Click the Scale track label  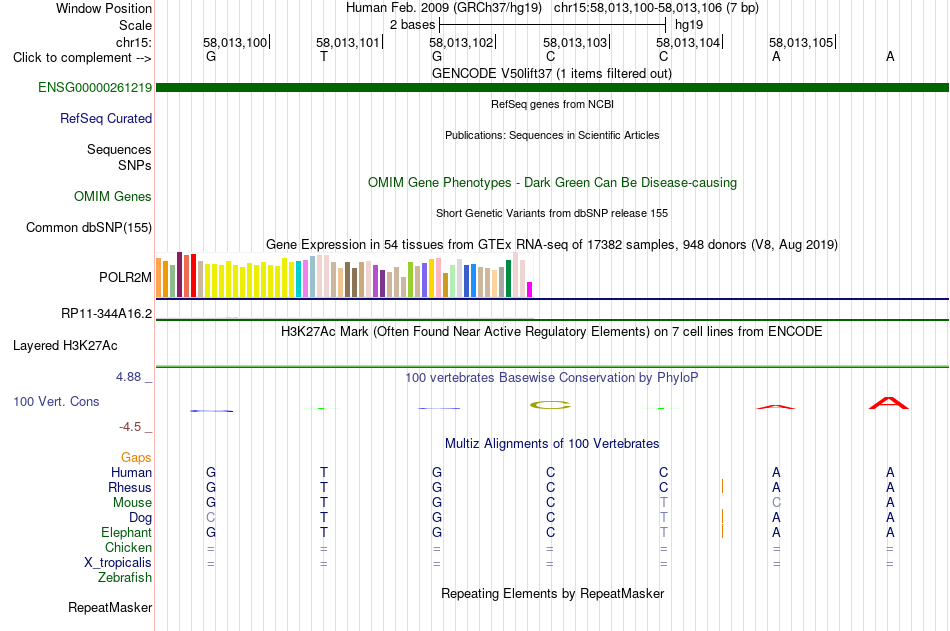pyautogui.click(x=135, y=25)
